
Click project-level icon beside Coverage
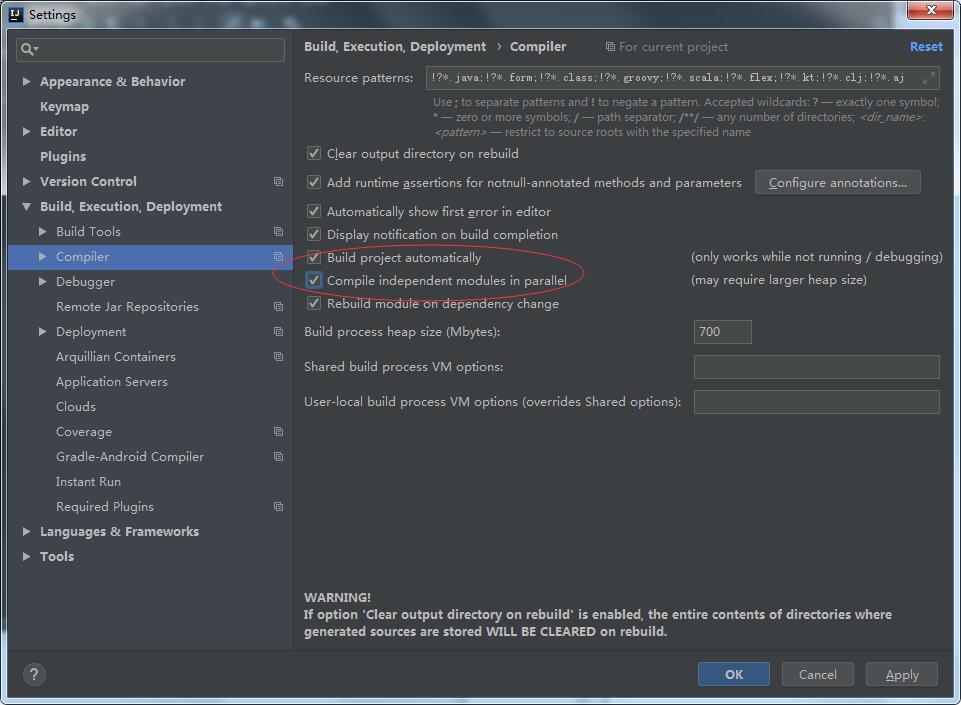[278, 432]
